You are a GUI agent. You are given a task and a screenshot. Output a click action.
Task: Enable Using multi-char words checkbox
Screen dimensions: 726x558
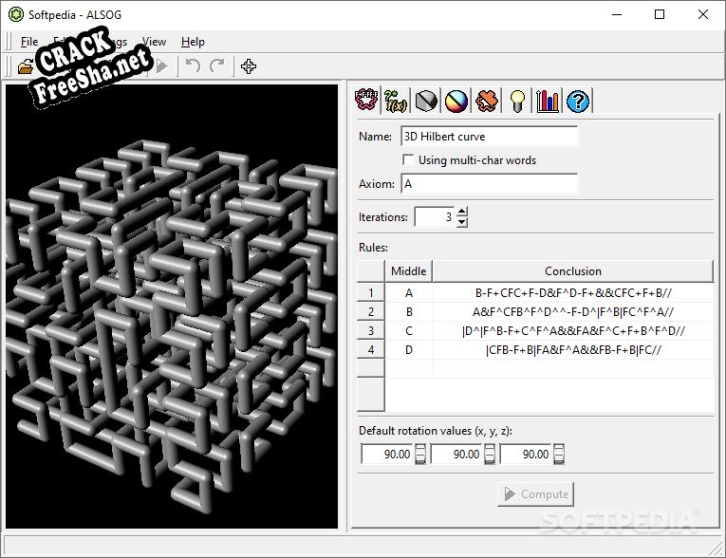(408, 160)
